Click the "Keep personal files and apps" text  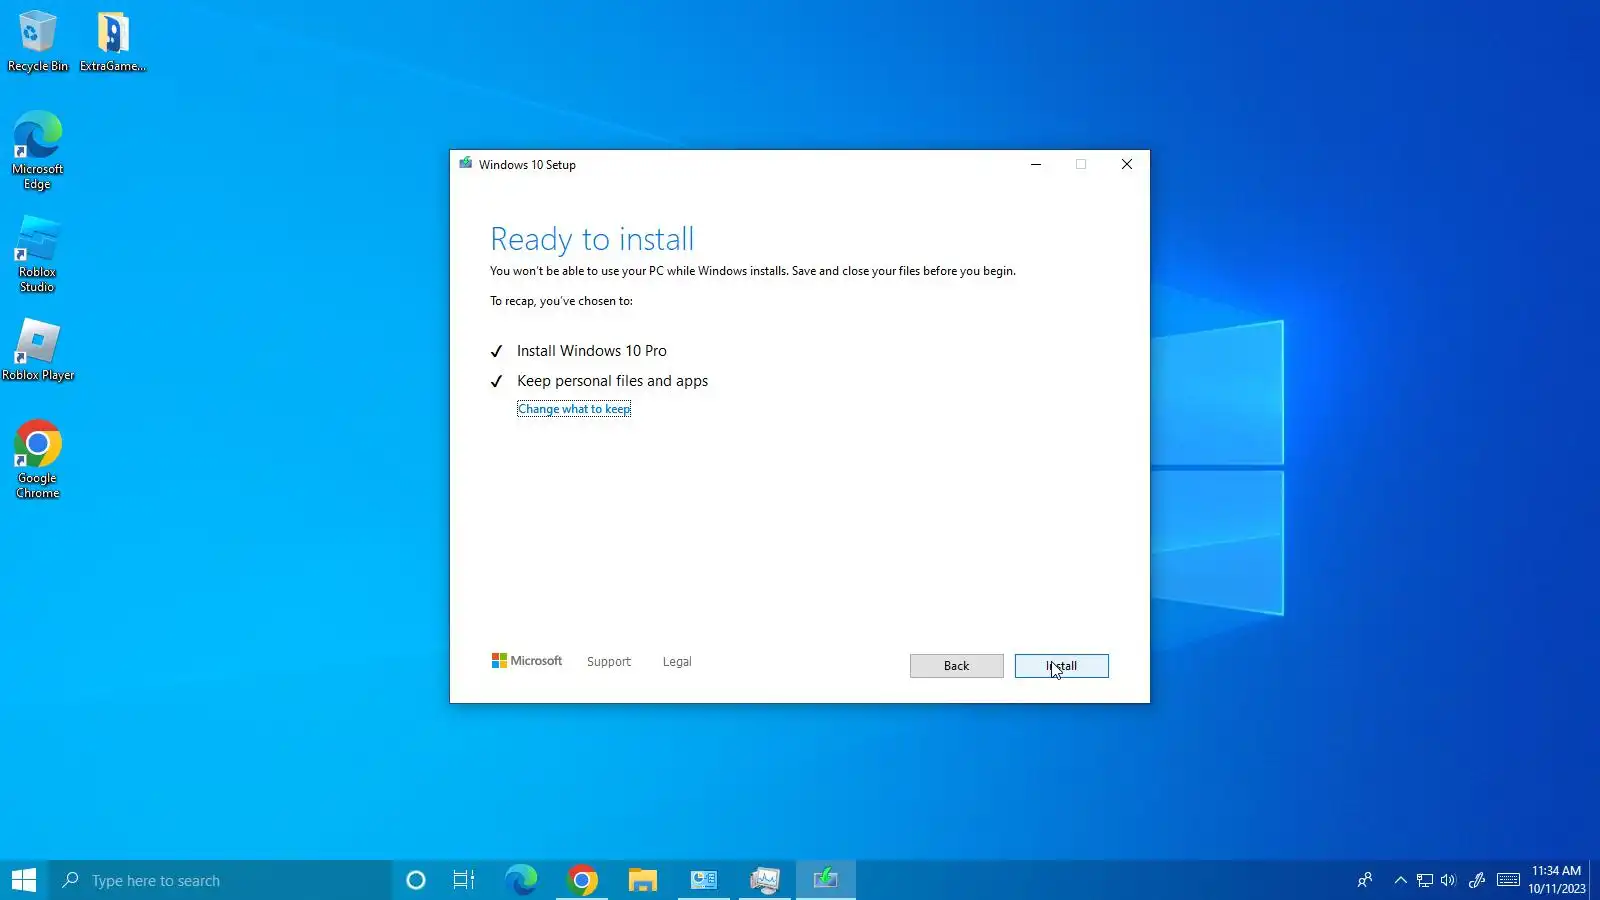[612, 381]
